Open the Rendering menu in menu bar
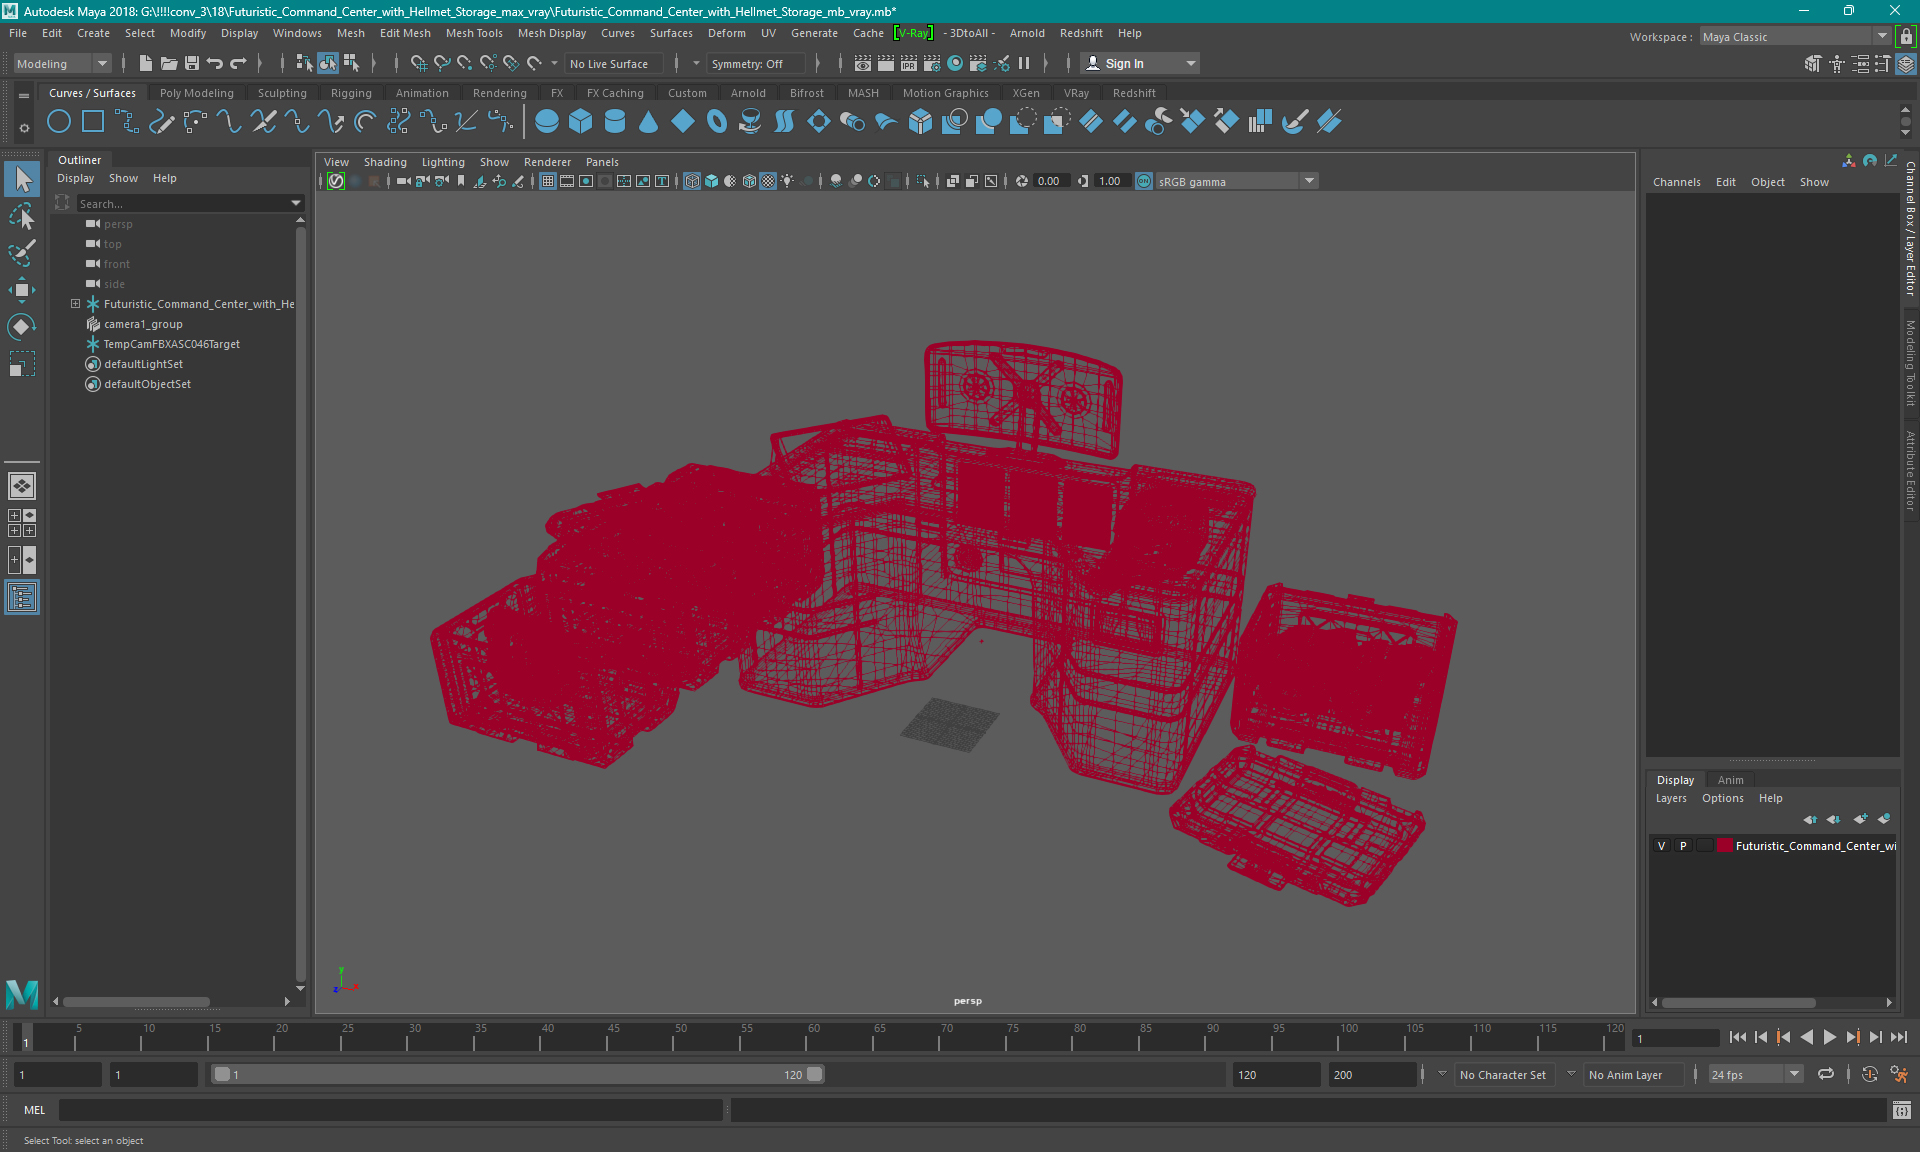This screenshot has width=1920, height=1152. pyautogui.click(x=501, y=92)
